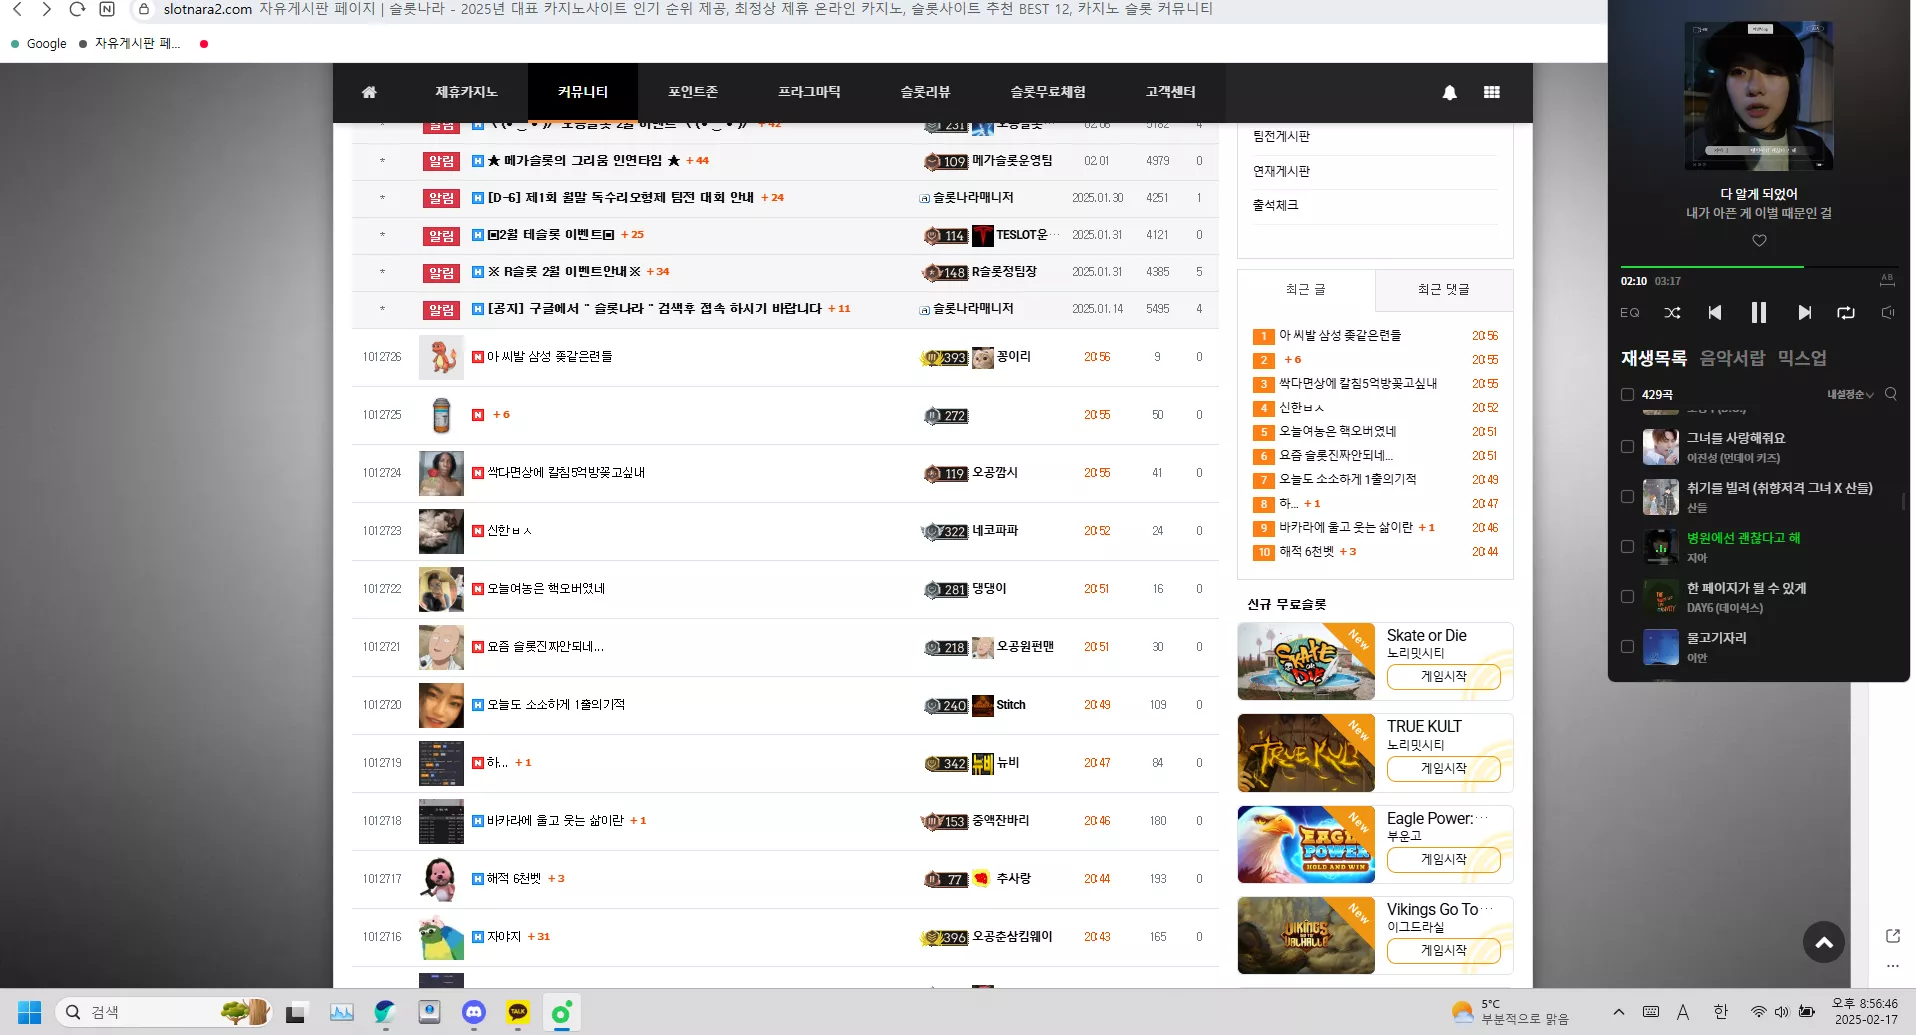The image size is (1916, 1035).
Task: Switch to 최근 댓글 tab
Action: (x=1444, y=290)
